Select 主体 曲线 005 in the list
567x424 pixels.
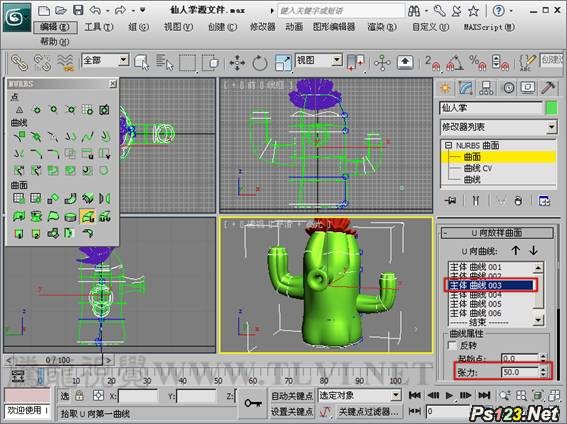475,304
